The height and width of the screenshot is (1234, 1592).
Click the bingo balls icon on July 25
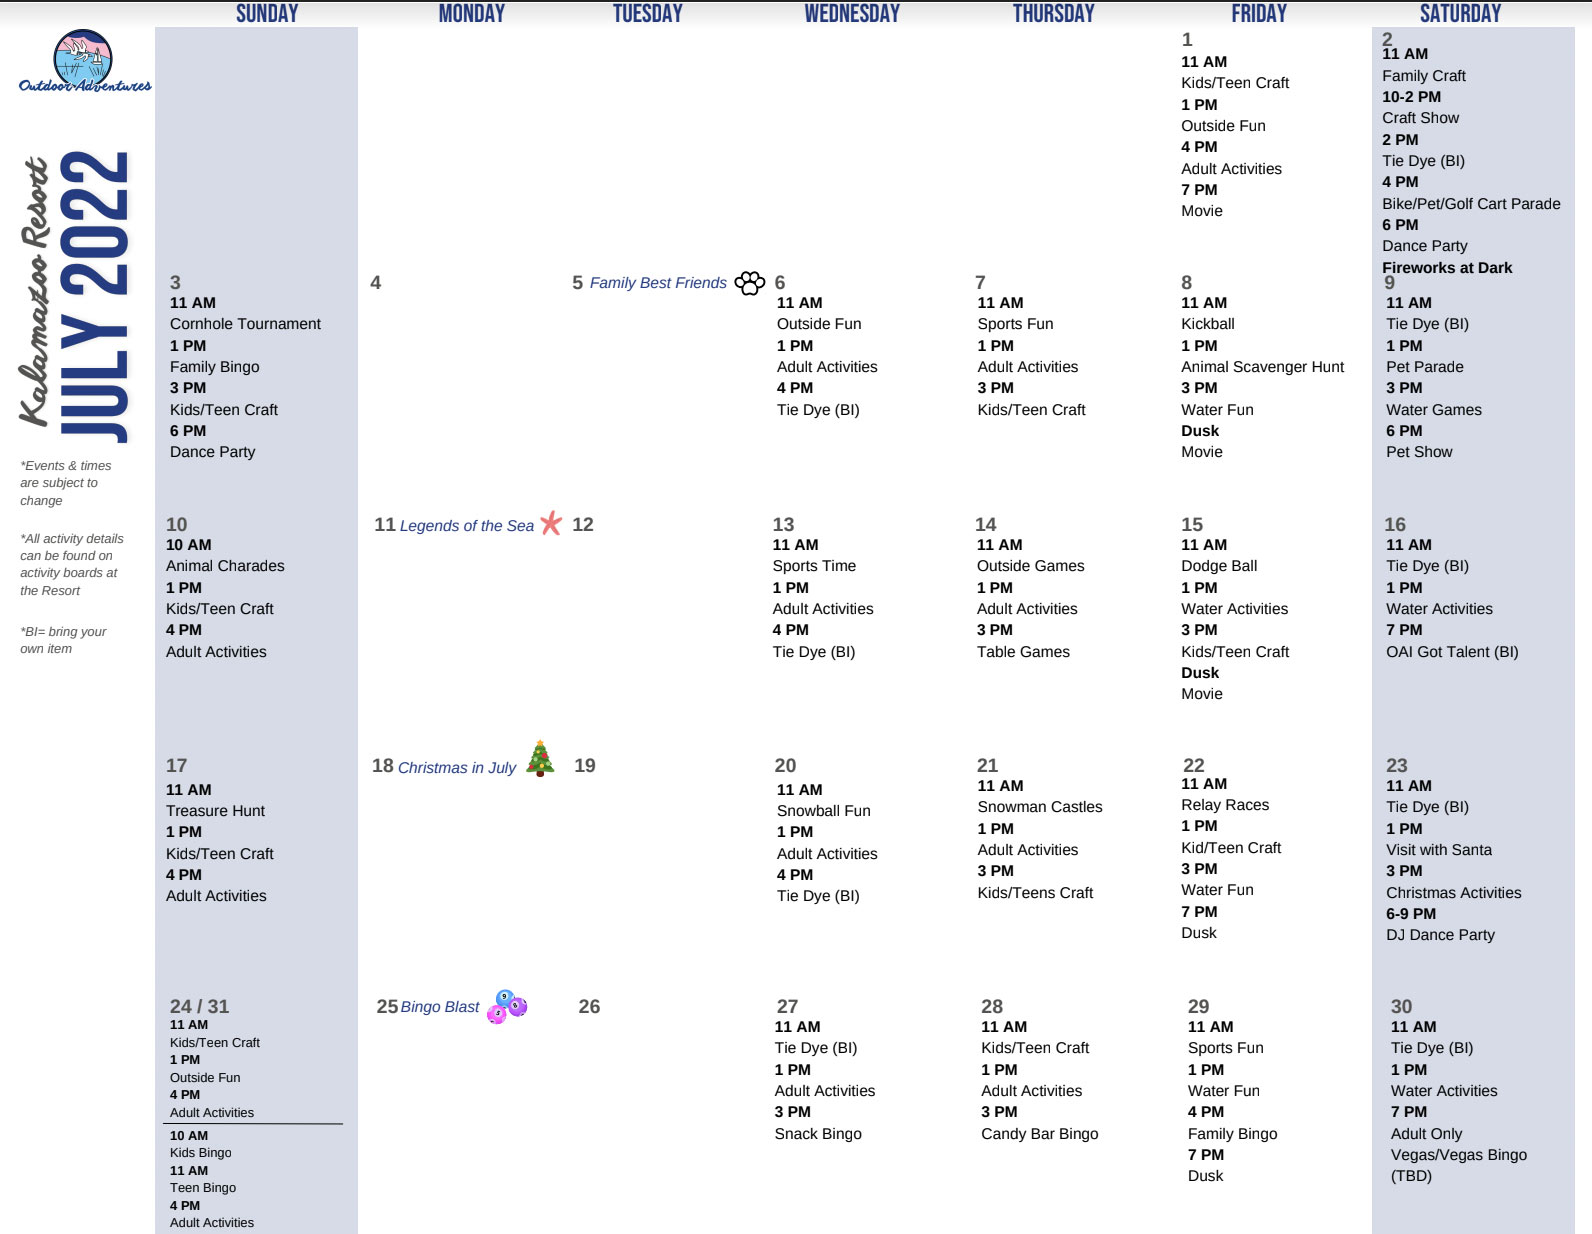507,1006
